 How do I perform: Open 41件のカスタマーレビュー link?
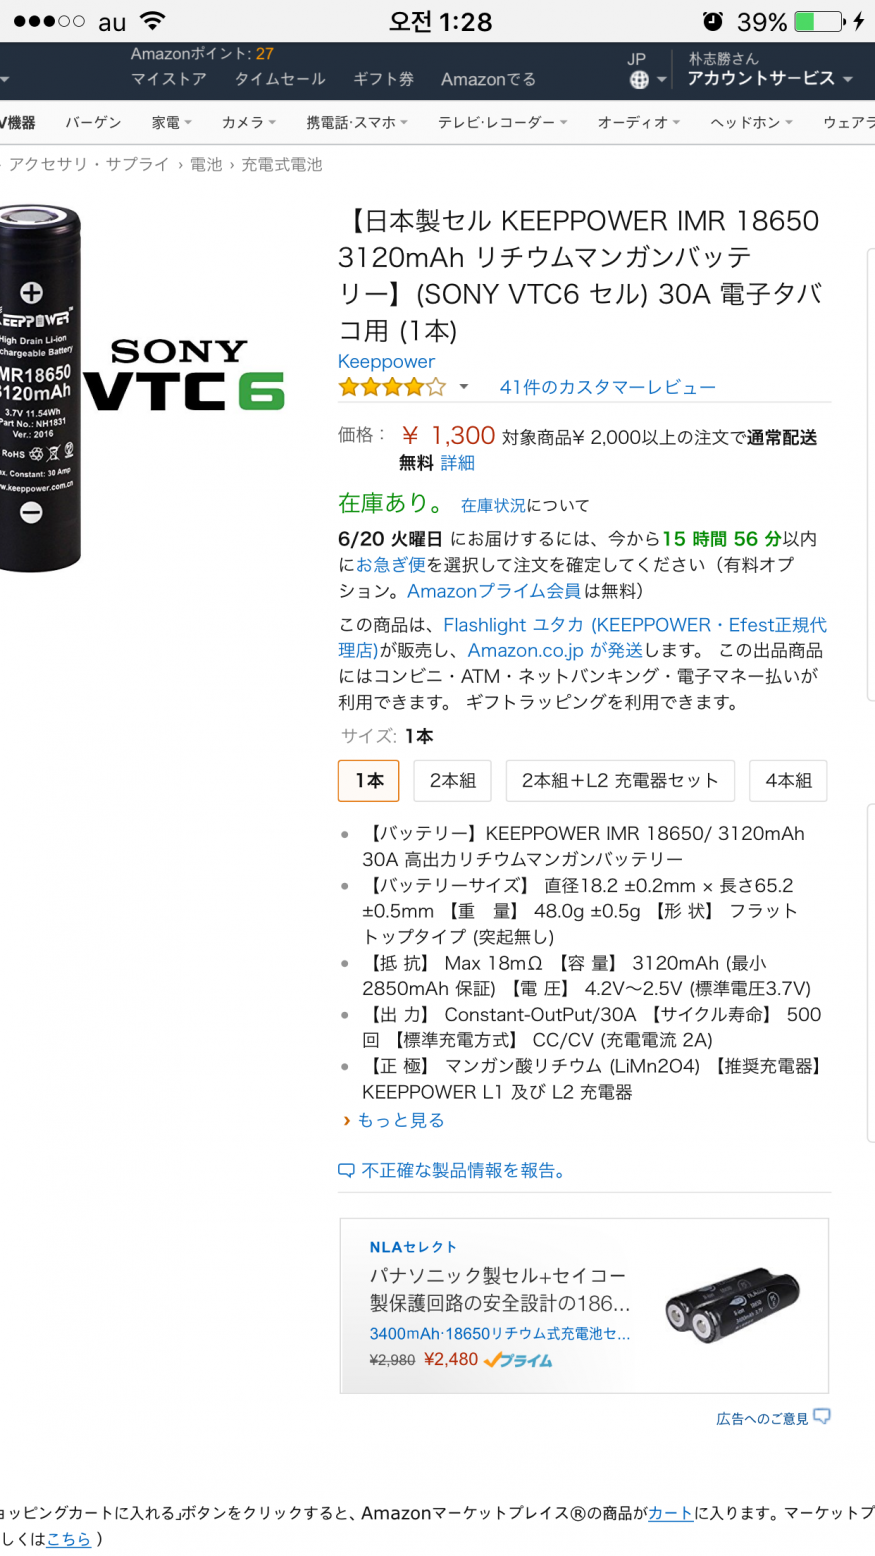608,387
